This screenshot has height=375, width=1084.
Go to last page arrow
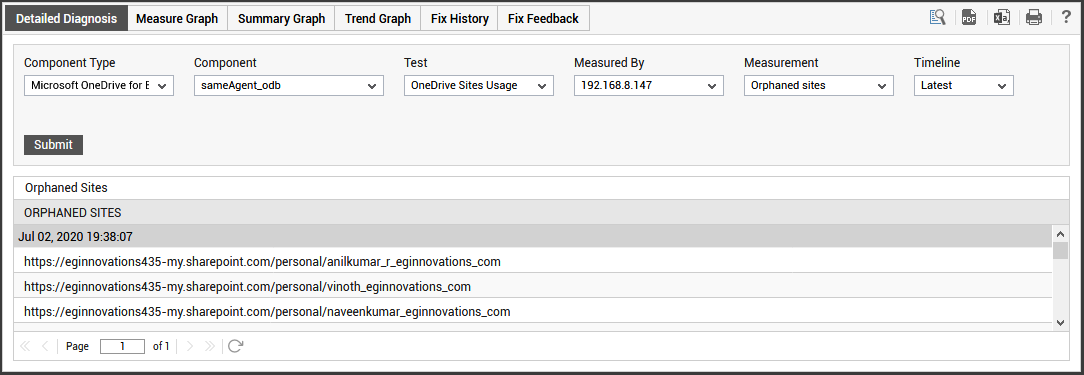point(210,346)
